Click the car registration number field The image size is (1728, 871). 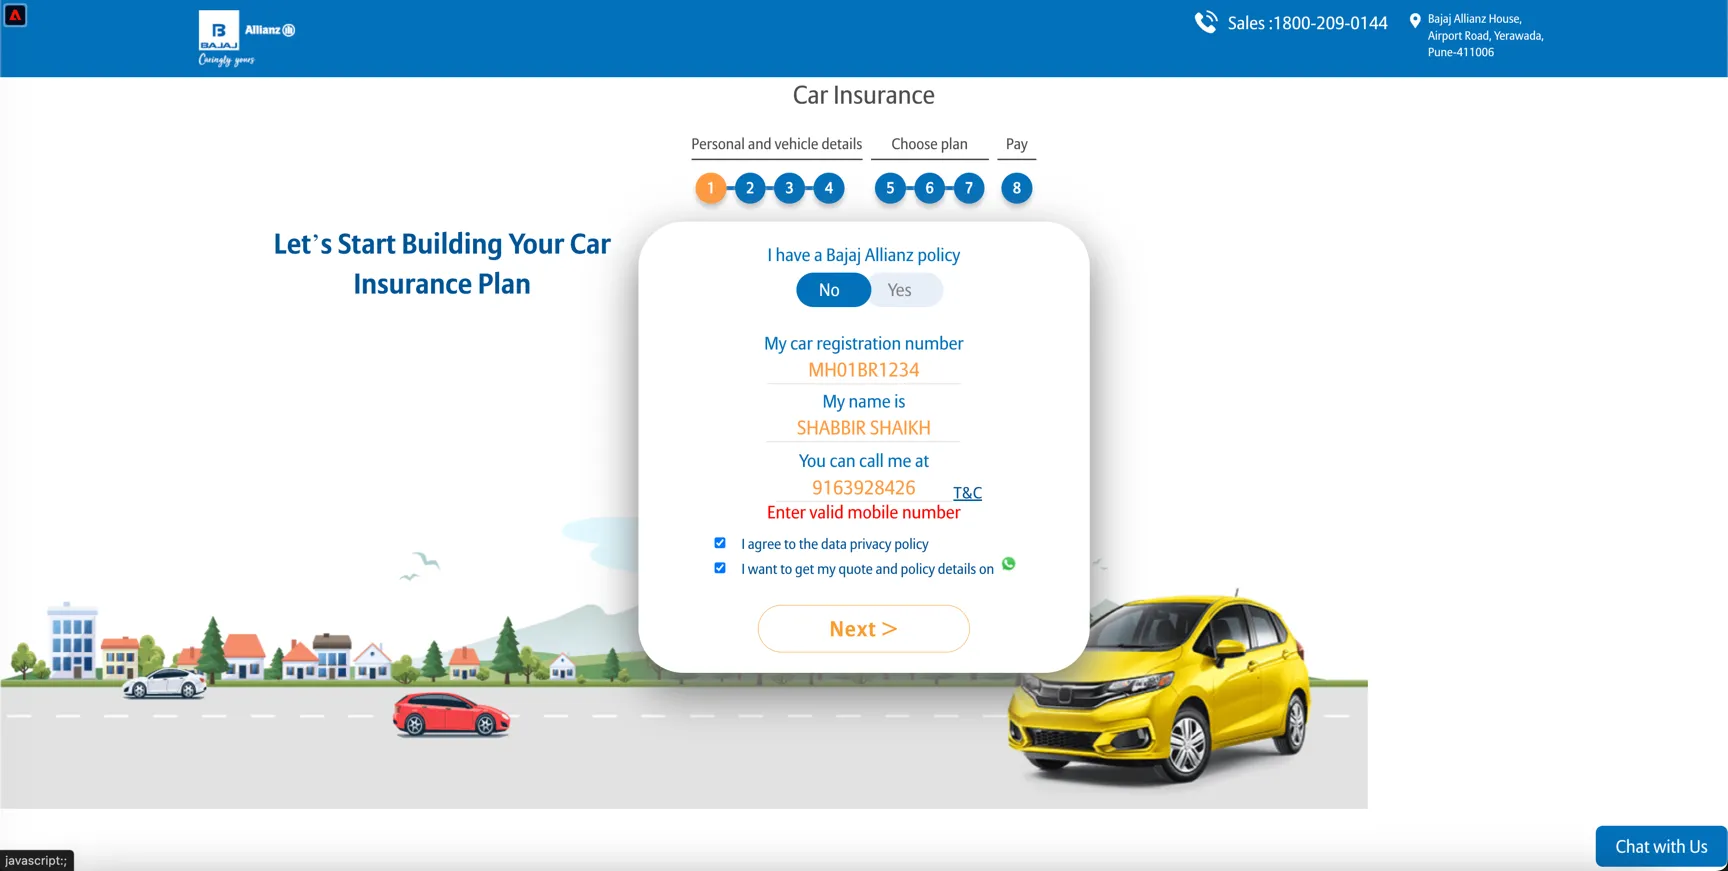tap(864, 370)
